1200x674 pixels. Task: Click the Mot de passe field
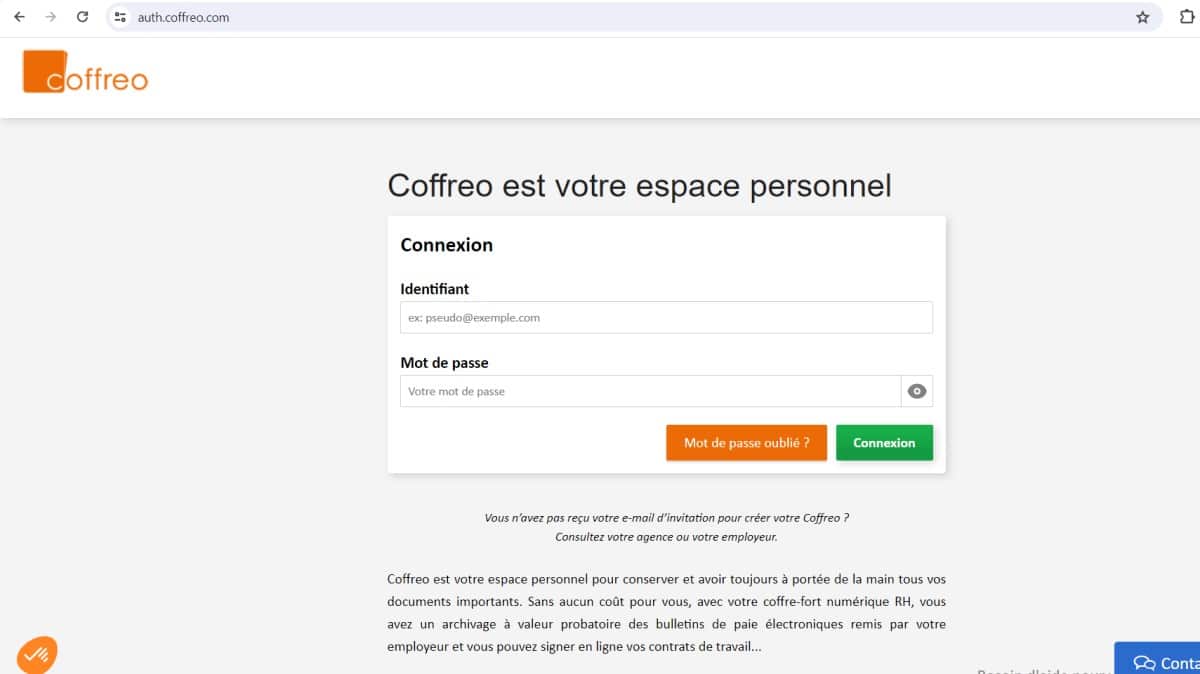[650, 392]
